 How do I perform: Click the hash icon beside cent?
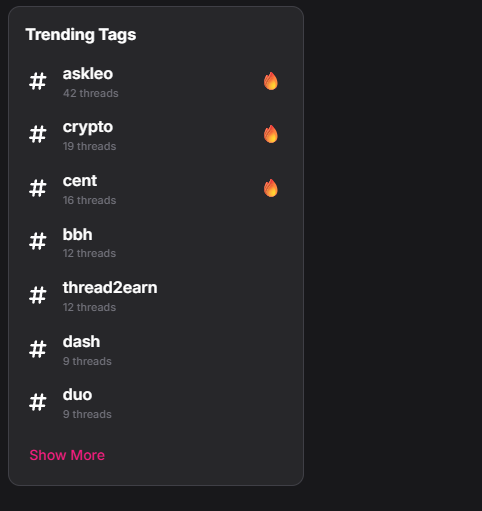tap(37, 189)
